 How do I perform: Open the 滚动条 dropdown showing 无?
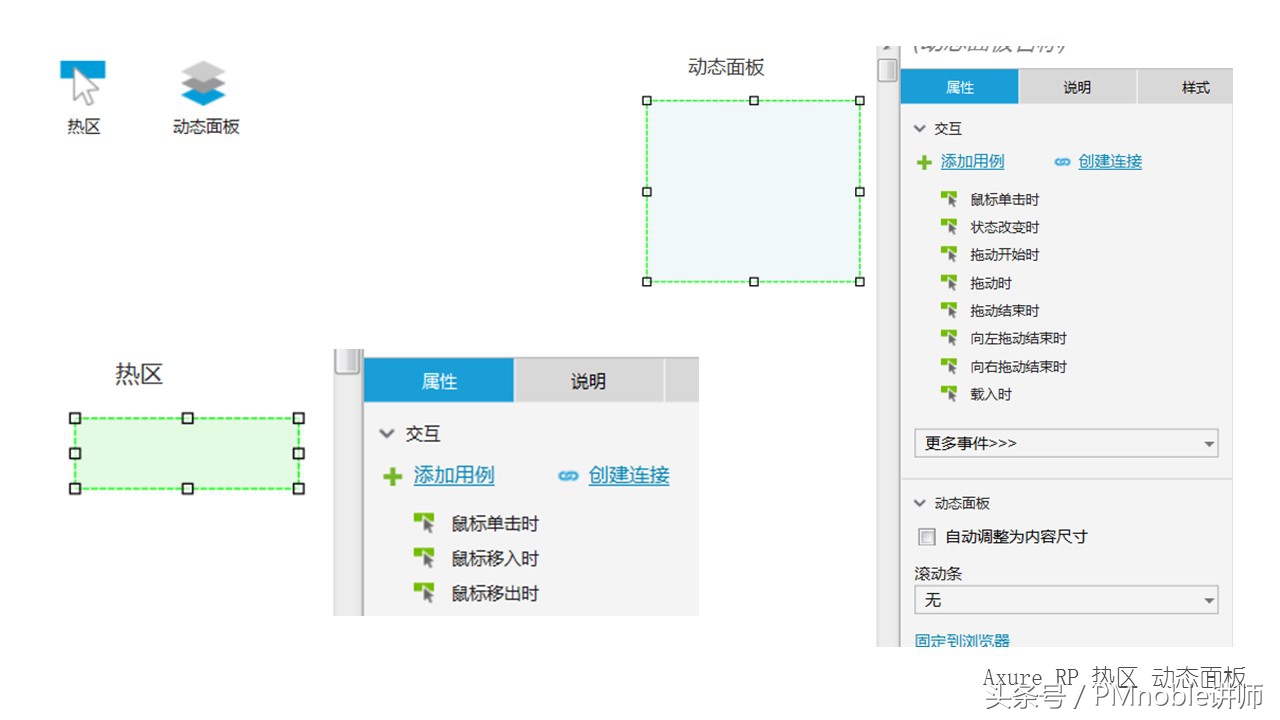coord(1065,600)
